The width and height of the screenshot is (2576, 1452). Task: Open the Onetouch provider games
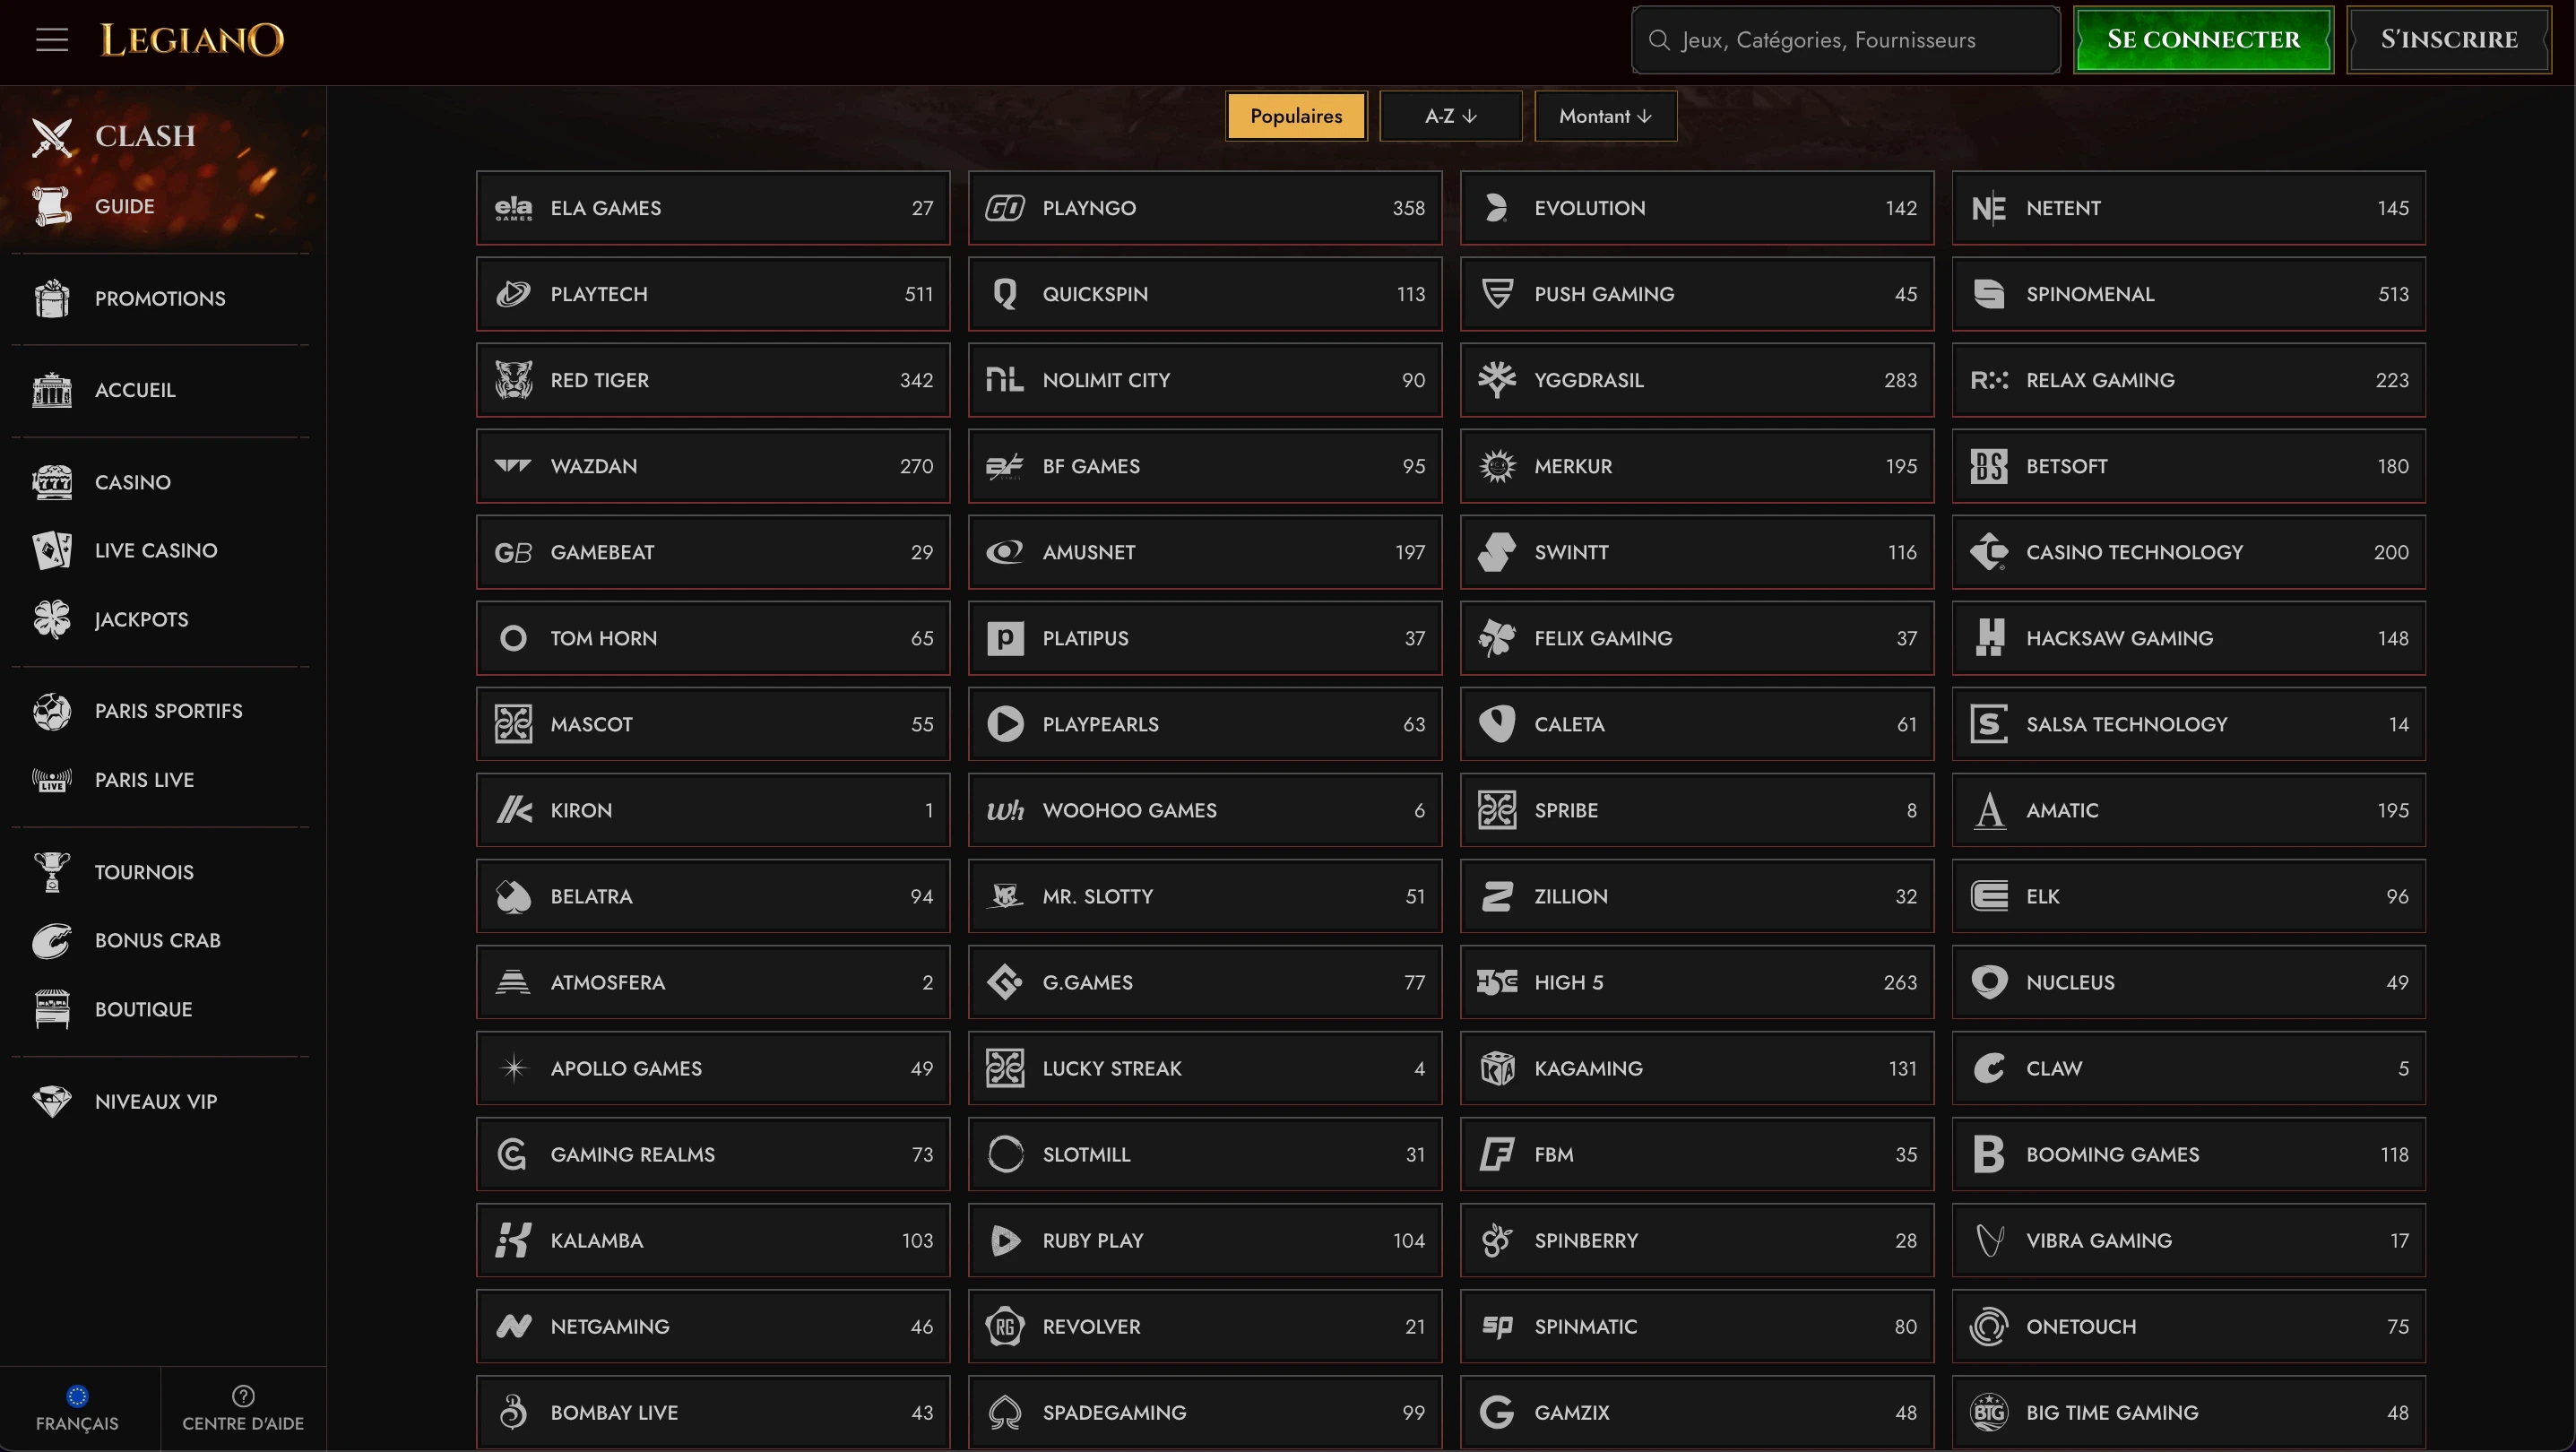(x=2189, y=1326)
